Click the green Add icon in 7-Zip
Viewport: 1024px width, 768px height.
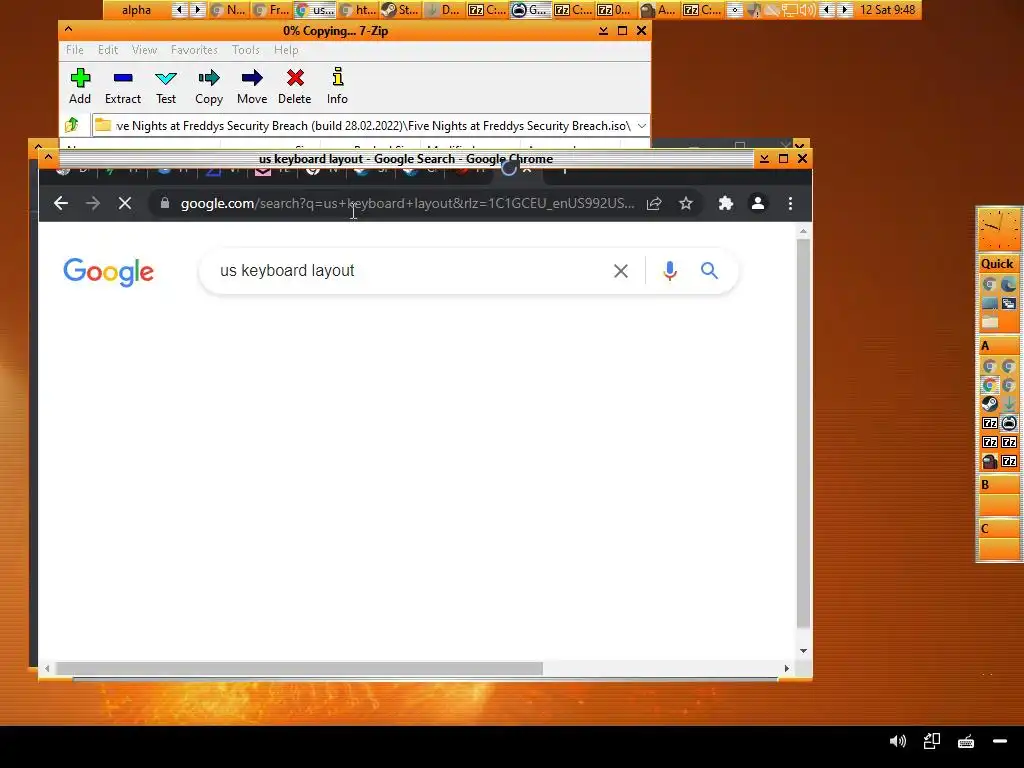click(80, 78)
